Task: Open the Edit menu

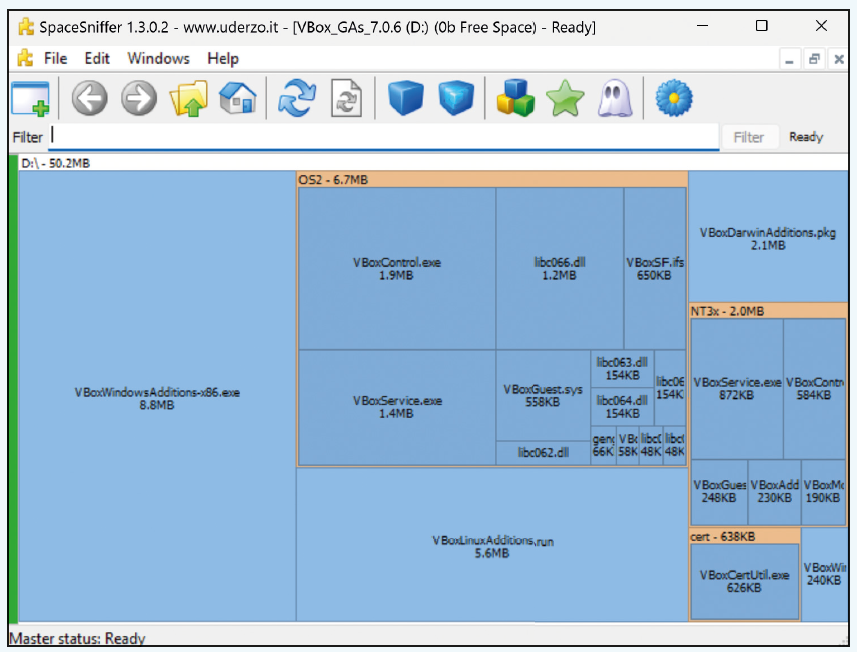Action: tap(97, 58)
